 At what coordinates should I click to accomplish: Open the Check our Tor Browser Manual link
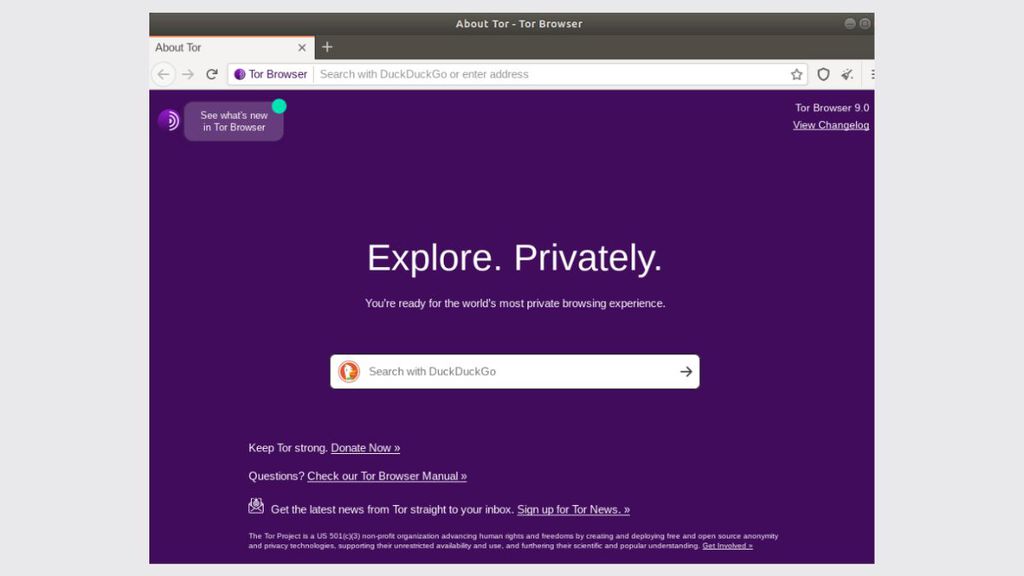coord(386,476)
